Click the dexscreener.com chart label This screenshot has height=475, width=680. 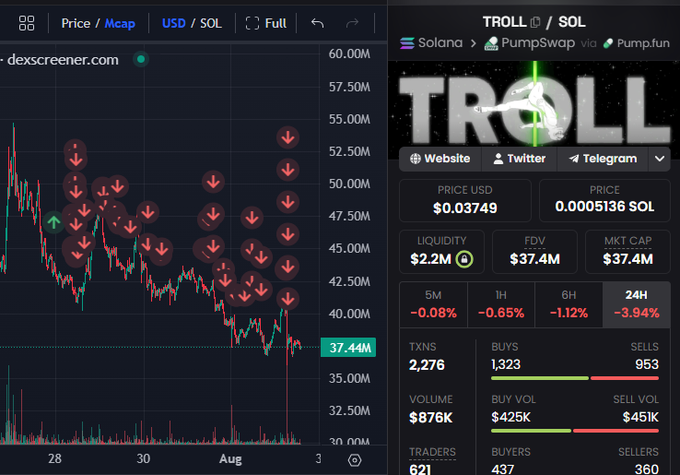click(63, 59)
